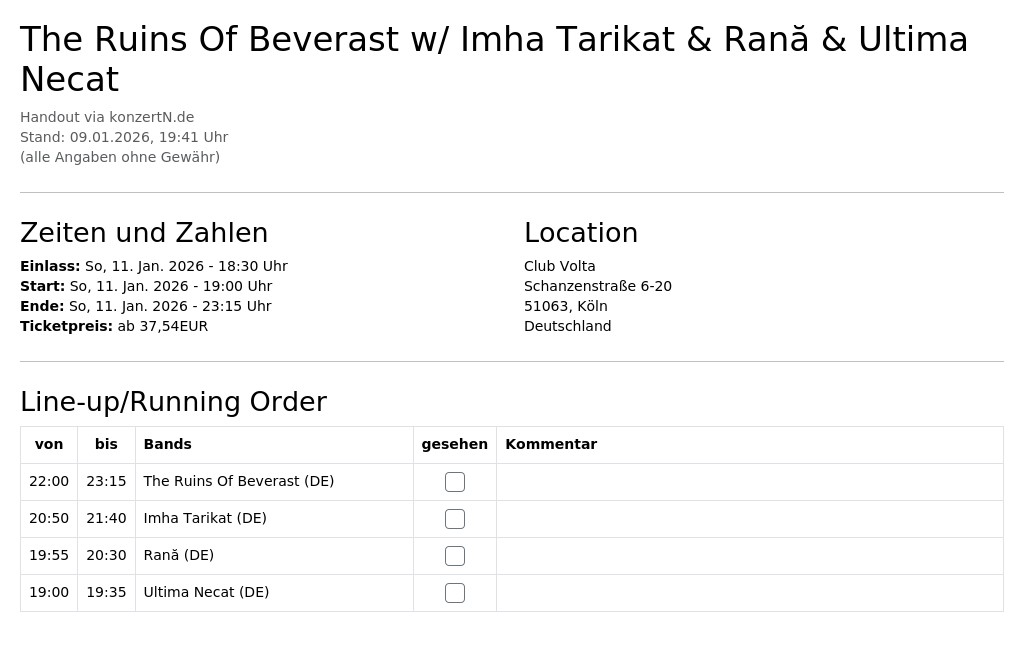Select the band name Imha Tarikat (DE)
The image size is (1024, 648).
tap(205, 518)
